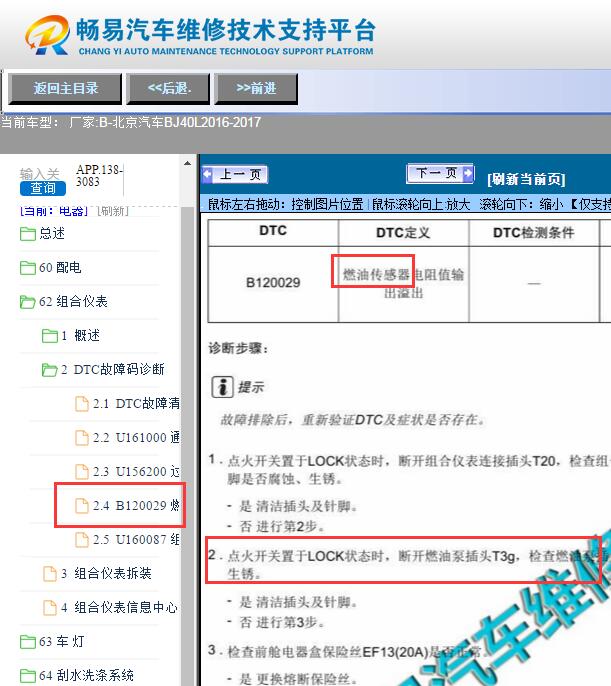
Task: Click sidebar scrollbar up arrow
Action: 188,163
